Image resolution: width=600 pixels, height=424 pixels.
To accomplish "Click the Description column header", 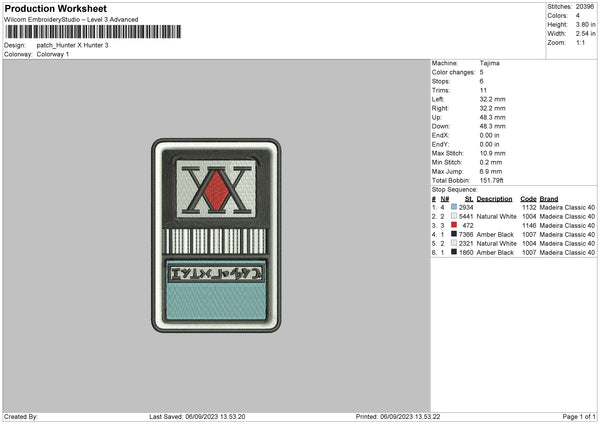I will [494, 199].
